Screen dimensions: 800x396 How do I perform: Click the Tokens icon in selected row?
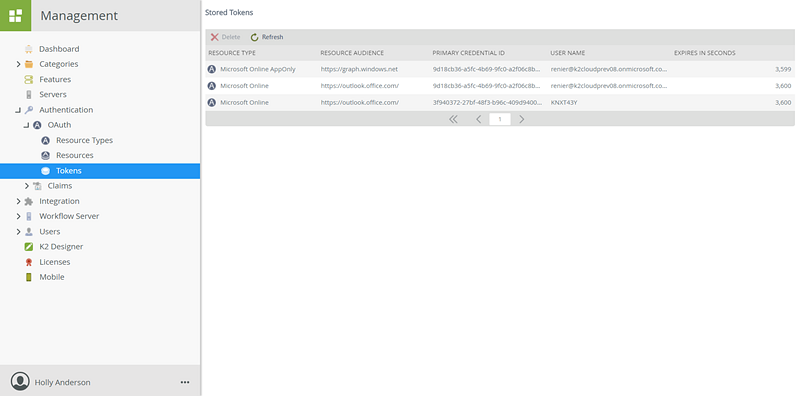tap(45, 171)
